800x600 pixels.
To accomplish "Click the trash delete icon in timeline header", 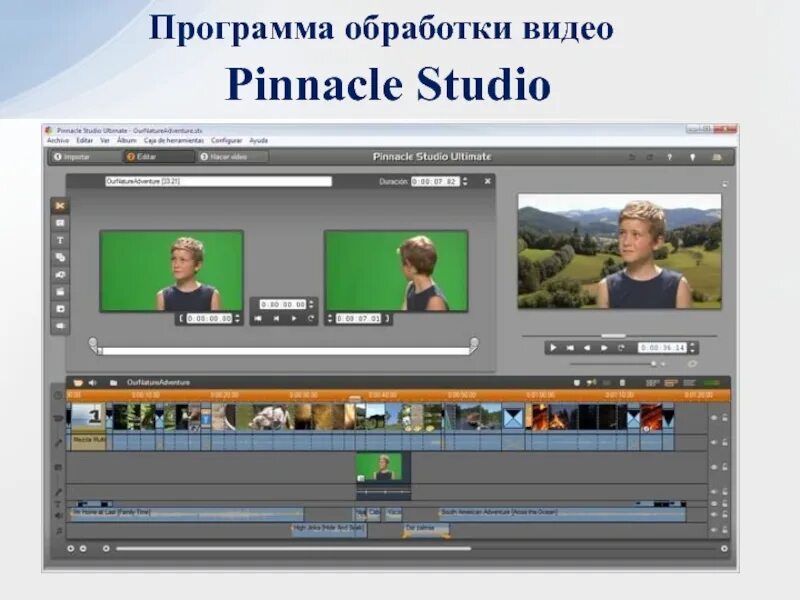I will click(x=622, y=382).
